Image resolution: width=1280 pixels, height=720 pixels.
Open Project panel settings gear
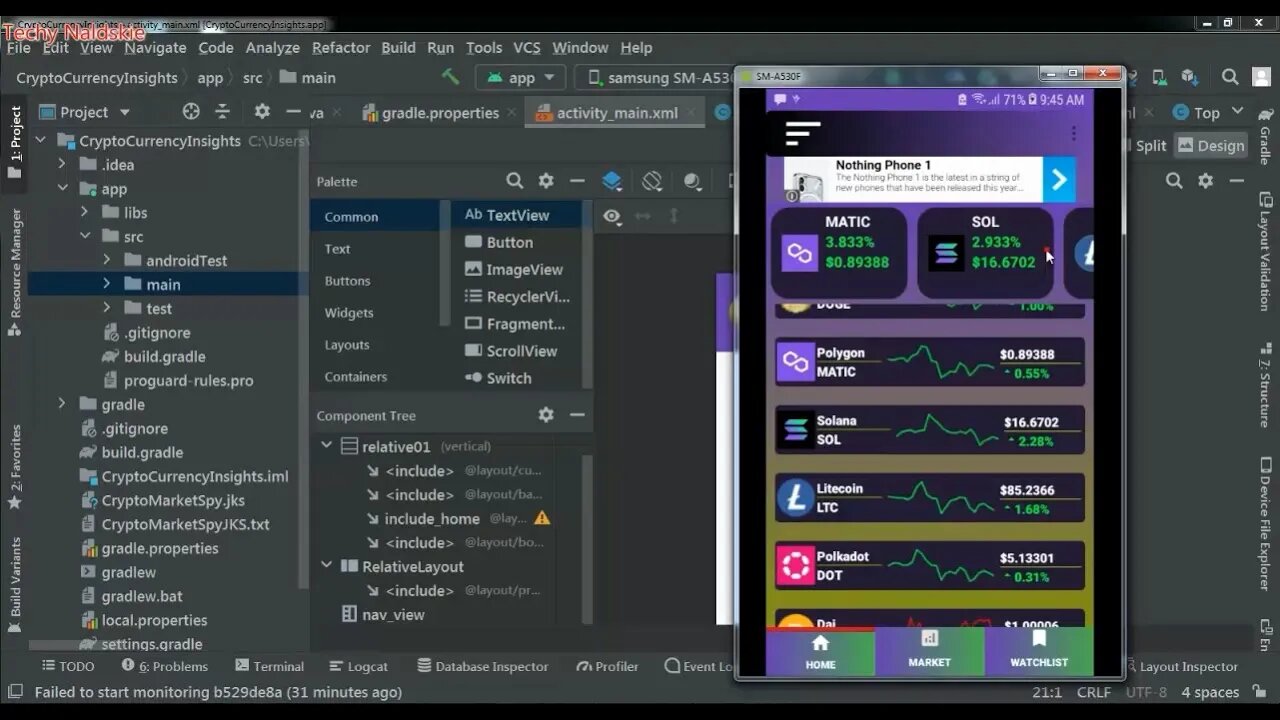click(262, 112)
